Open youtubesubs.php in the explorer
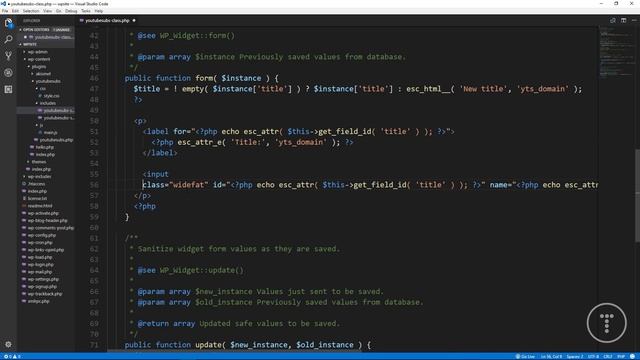The width and height of the screenshot is (640, 360). [x=56, y=140]
